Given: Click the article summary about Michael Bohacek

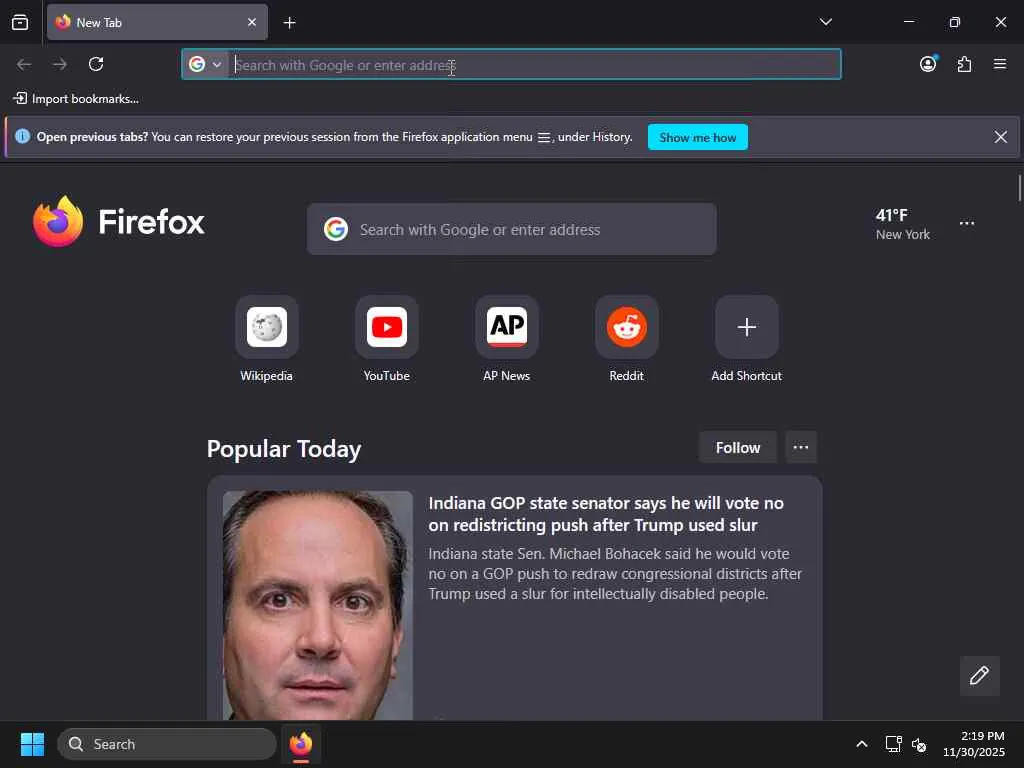Looking at the screenshot, I should (615, 573).
